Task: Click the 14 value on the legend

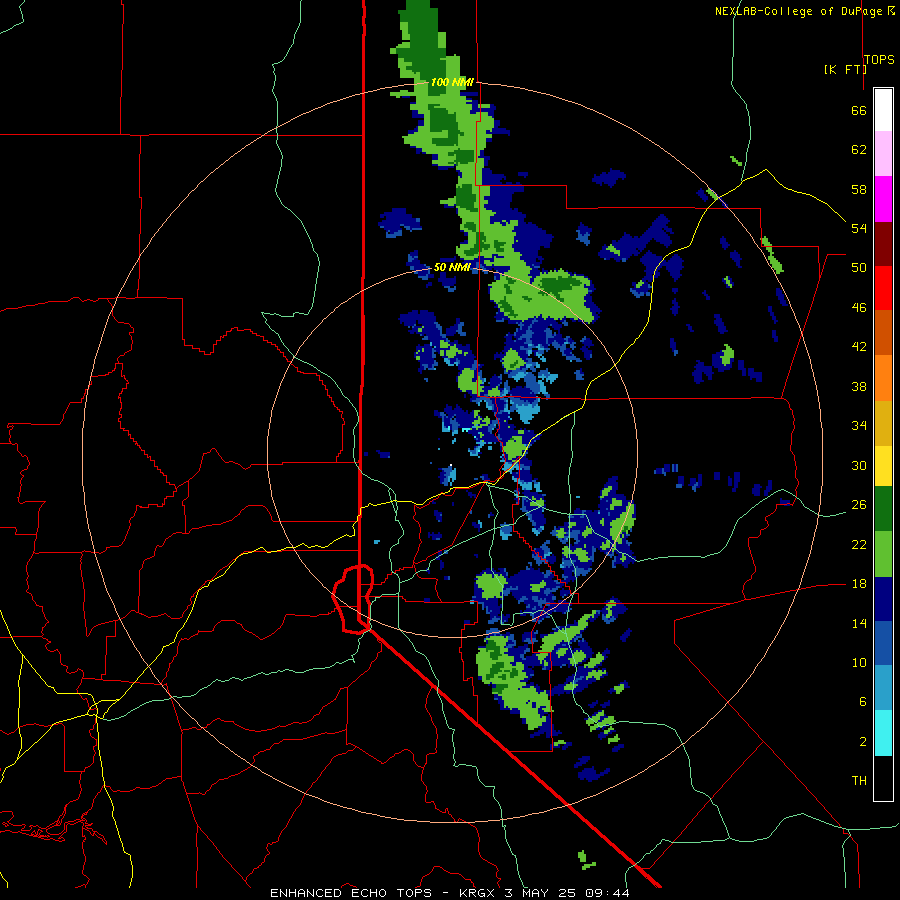Action: pos(859,623)
